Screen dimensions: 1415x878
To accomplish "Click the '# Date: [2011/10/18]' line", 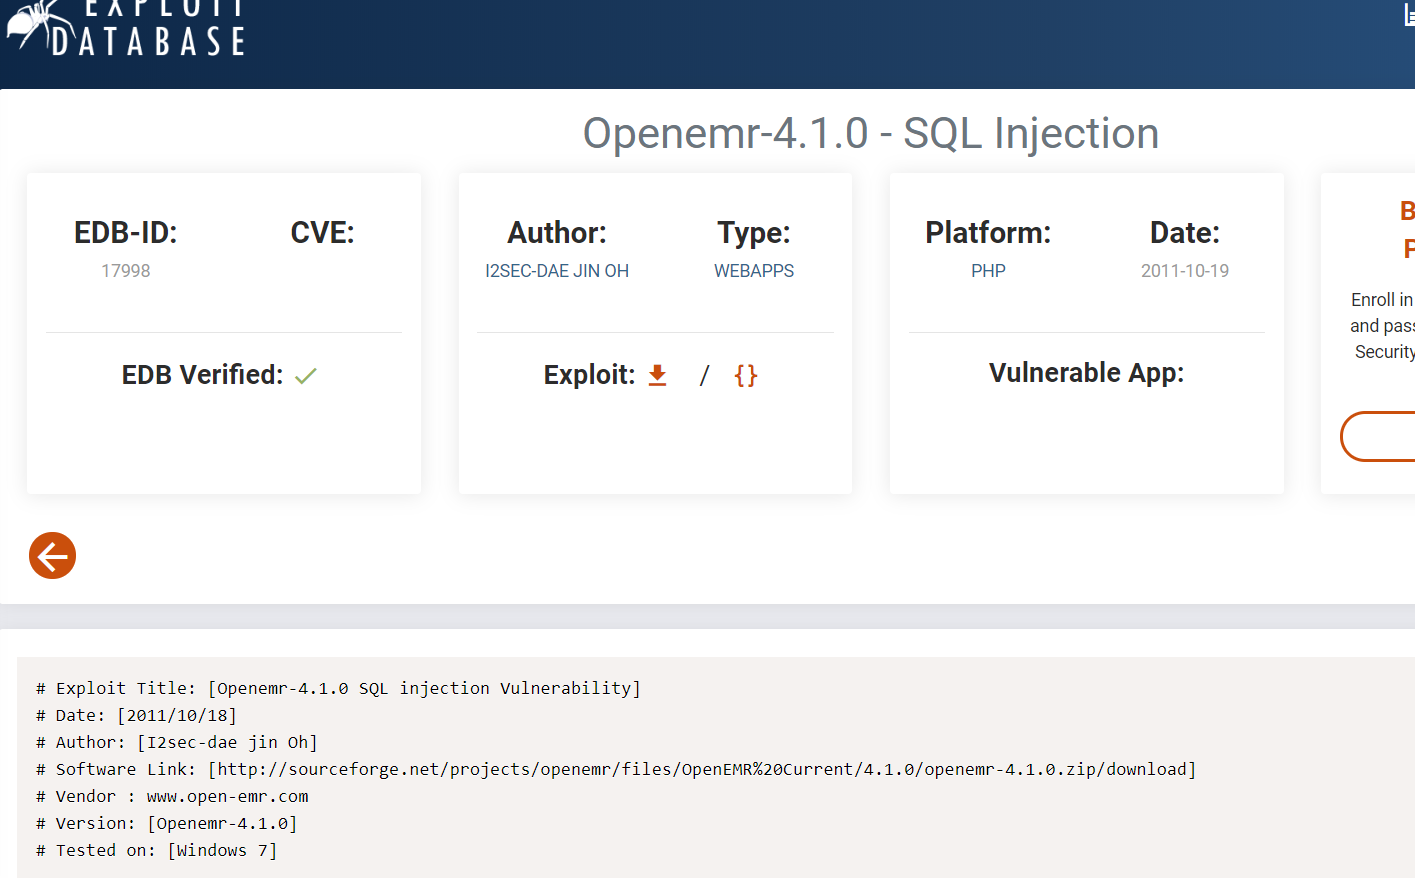I will click(137, 715).
